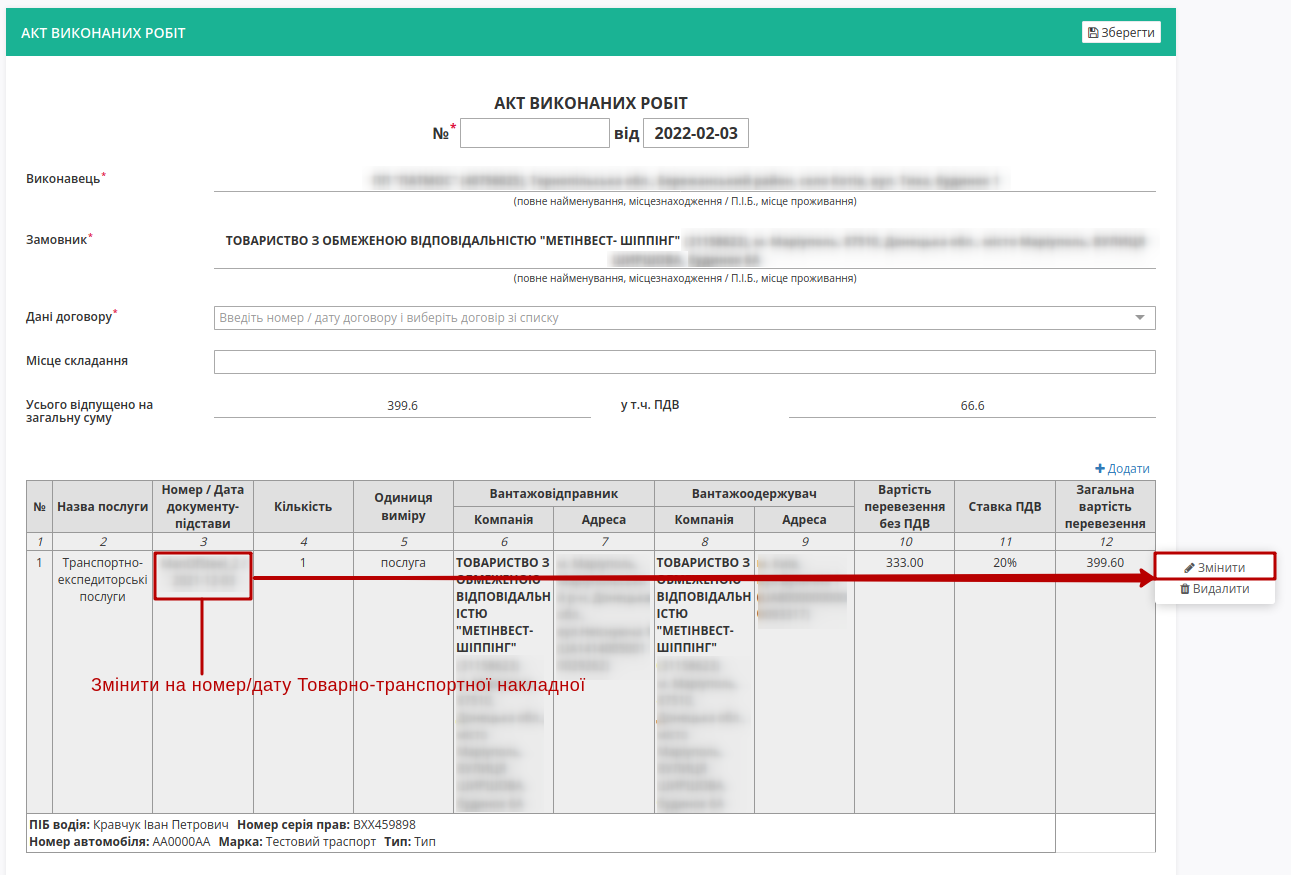Open the act date field 2022-02-03
Screen dimensions: 1291x875
[696, 133]
